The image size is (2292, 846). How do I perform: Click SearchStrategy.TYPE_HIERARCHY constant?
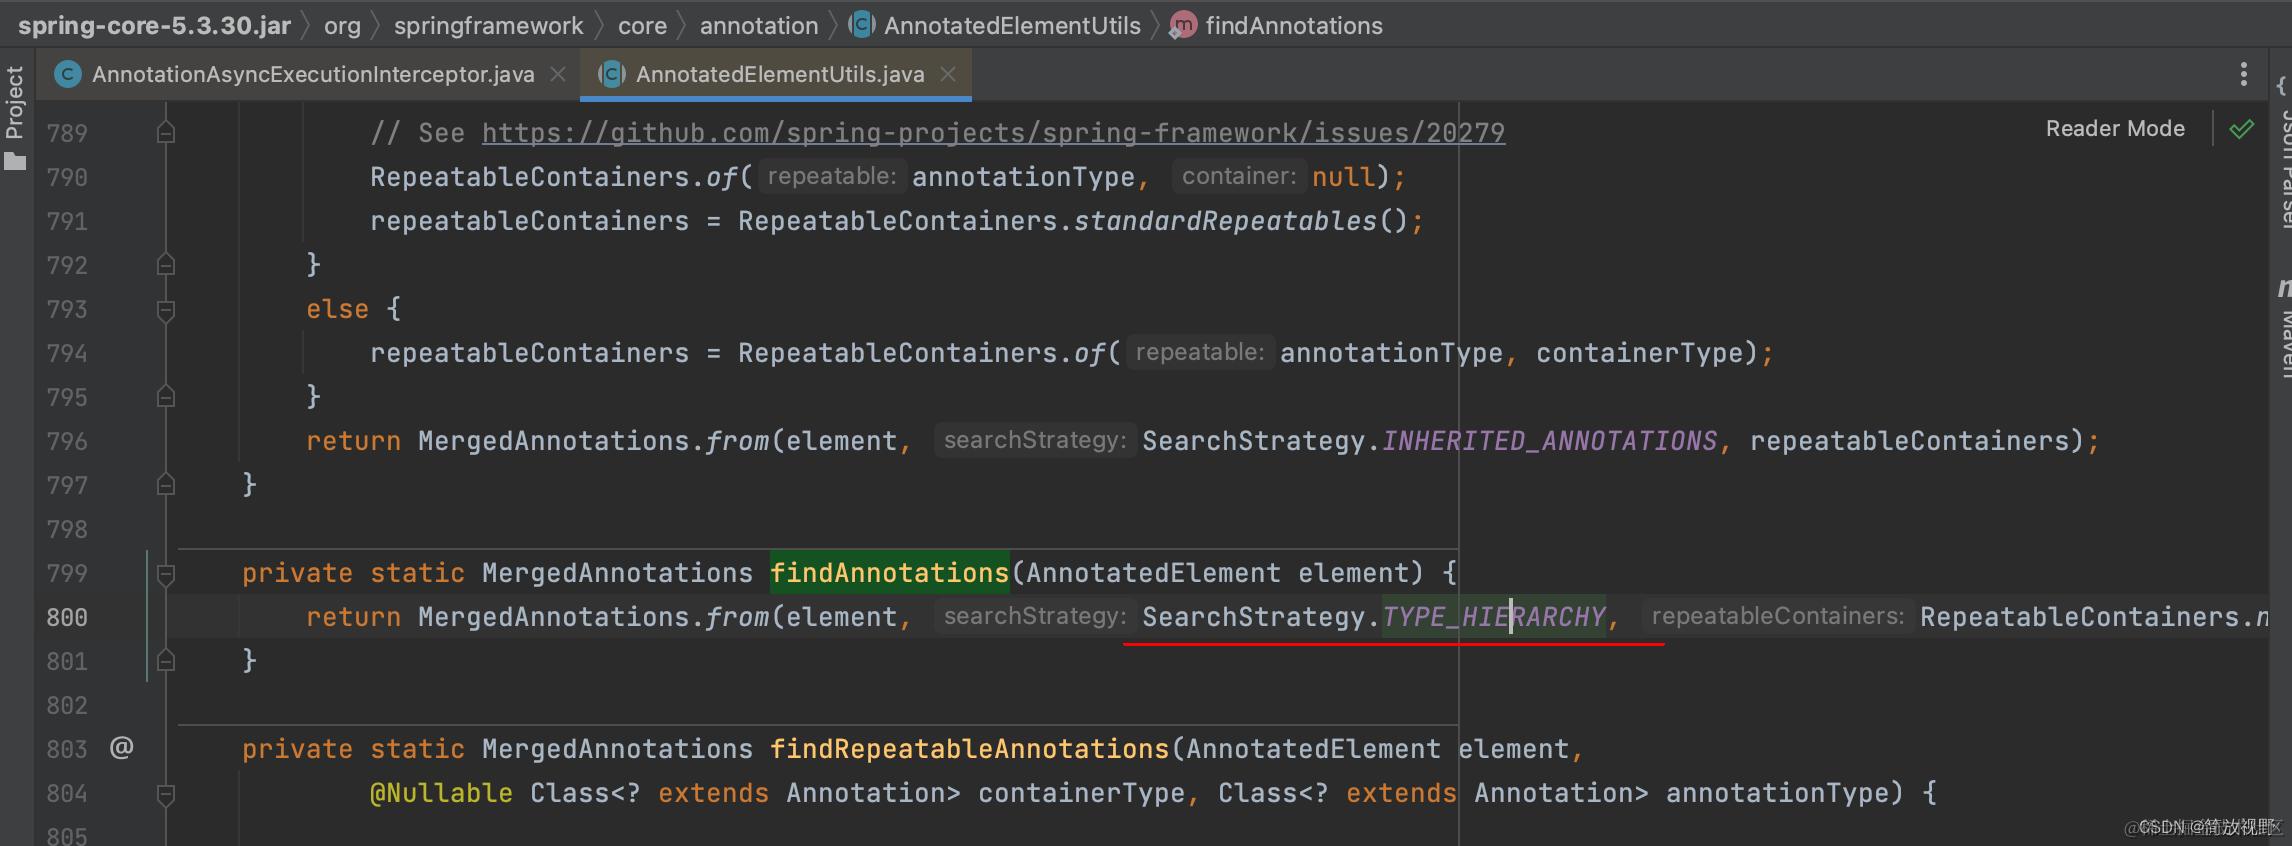1374,617
